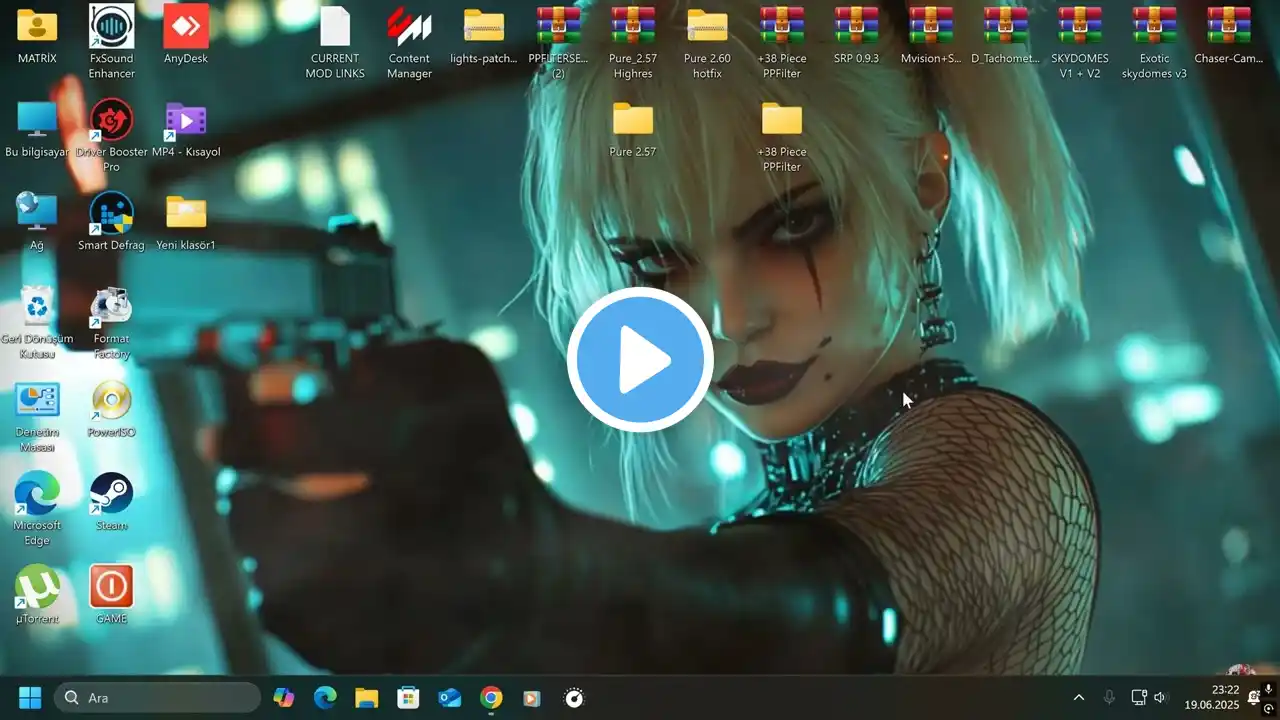Select the PPFILTERSE (2) archive
The height and width of the screenshot is (720, 1280).
(558, 27)
